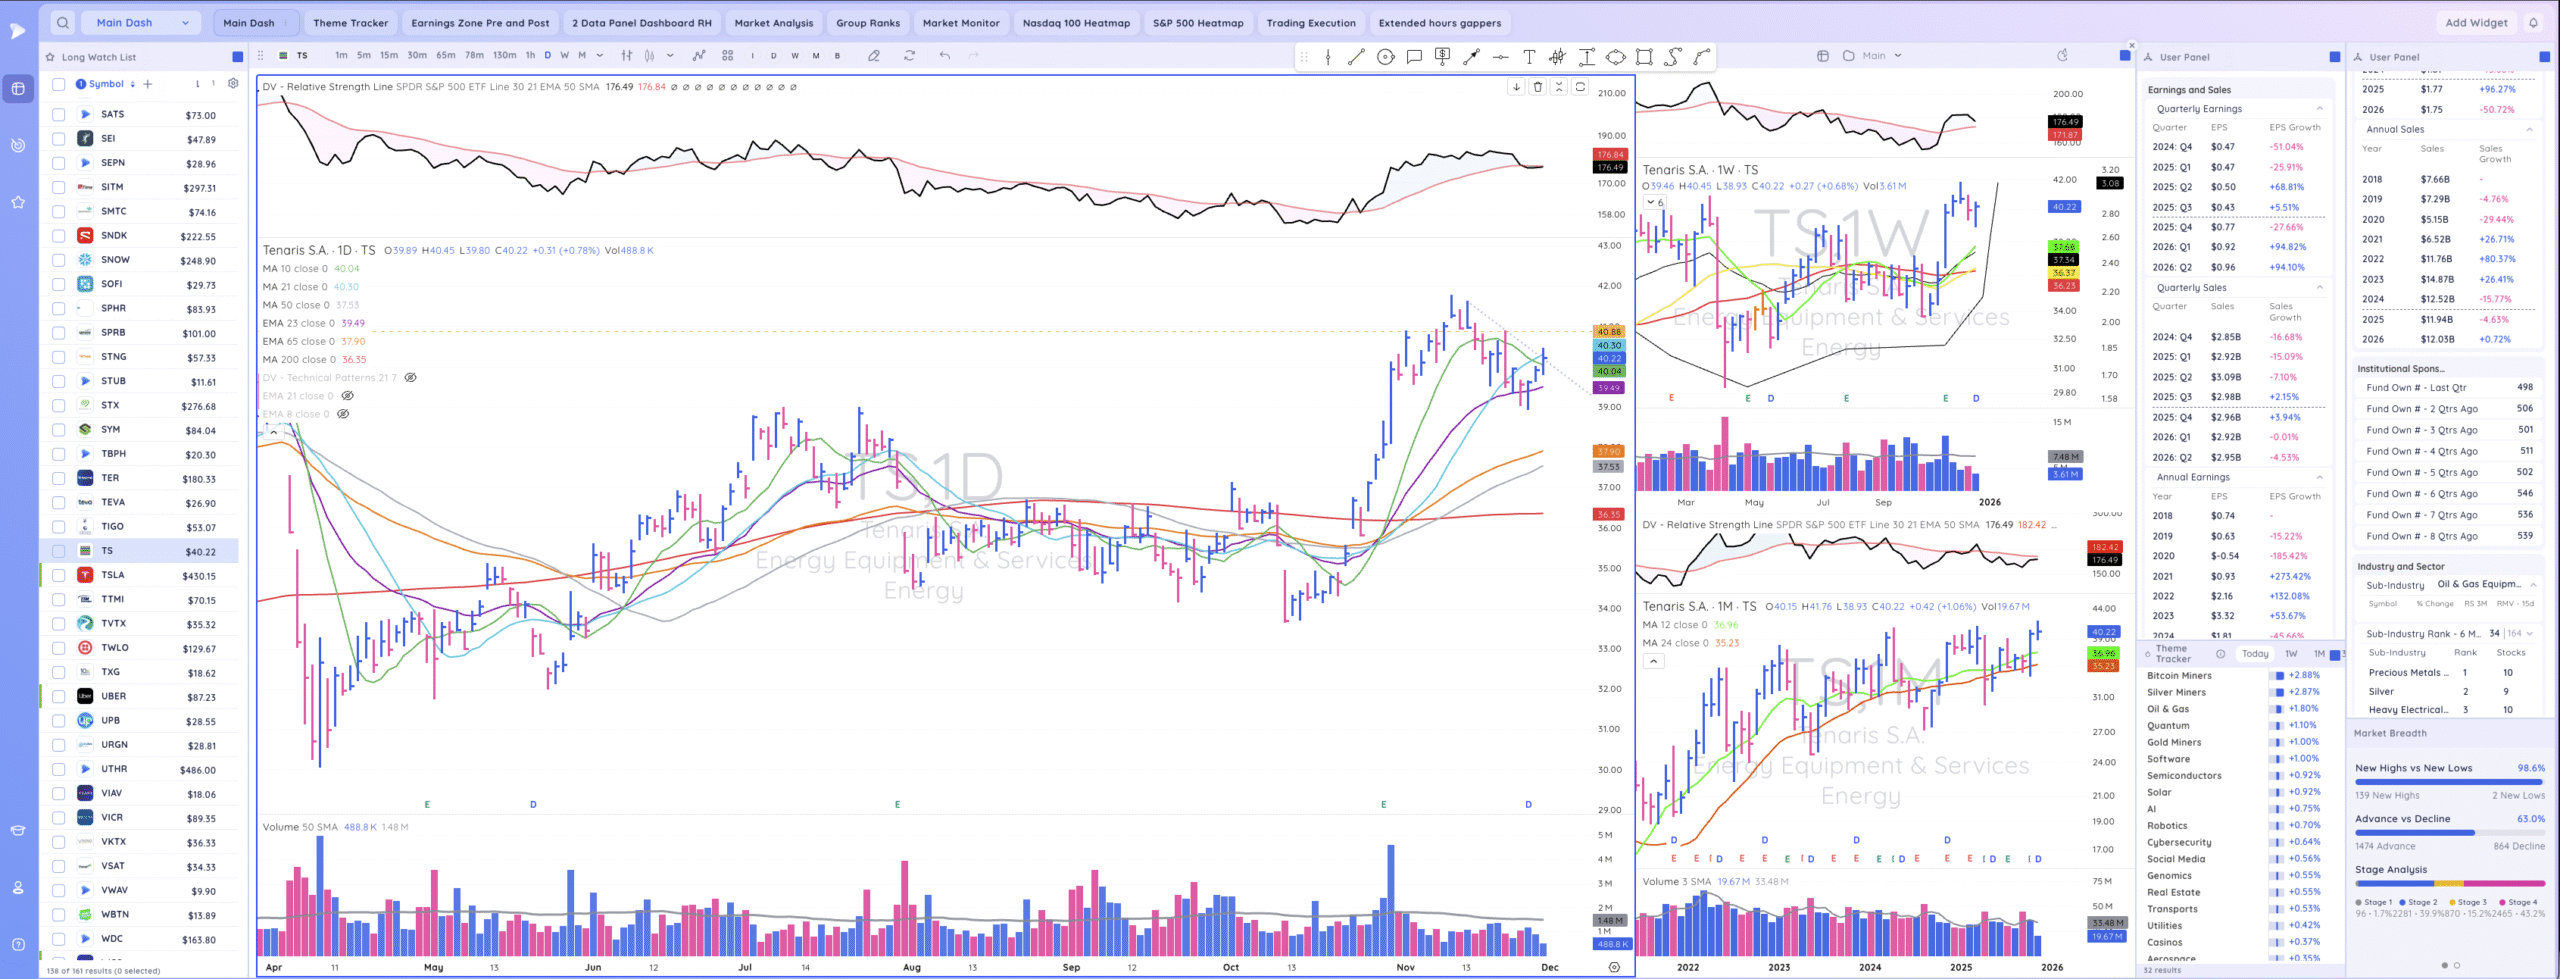
Task: Select the trend line drawing tool
Action: (x=1356, y=57)
